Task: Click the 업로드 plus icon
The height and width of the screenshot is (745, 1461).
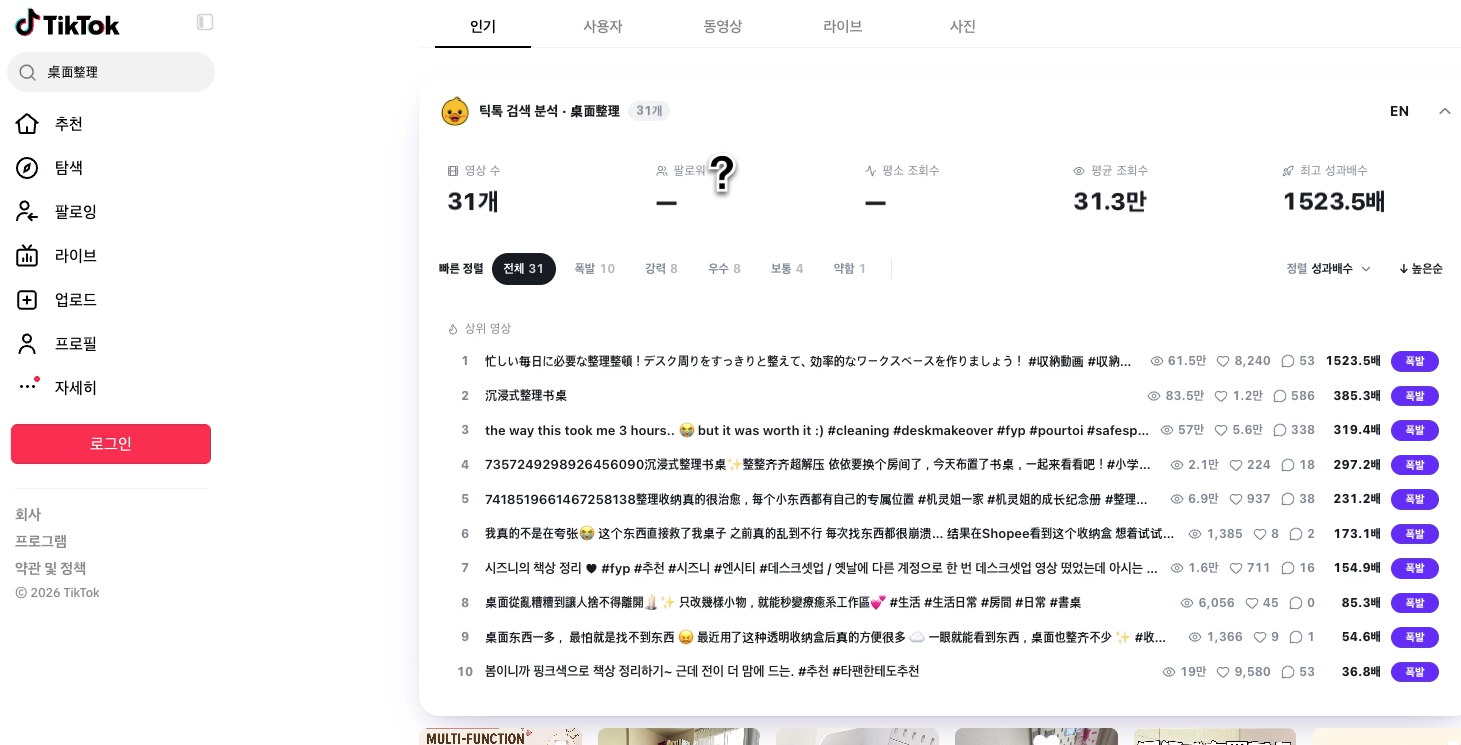Action: point(27,300)
